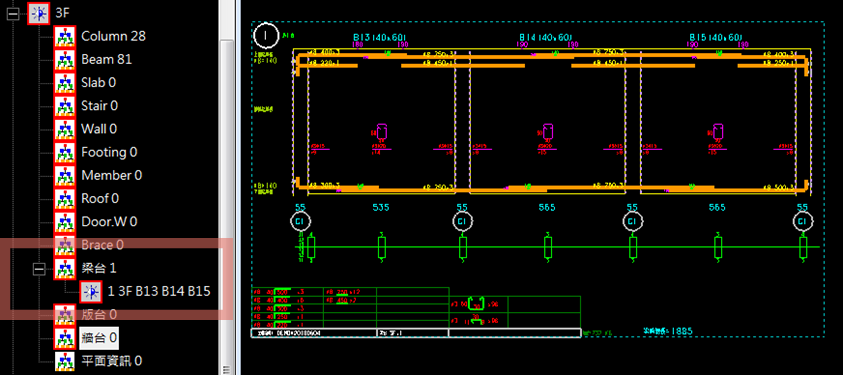Select the 牆台 0 tree item

pos(99,338)
